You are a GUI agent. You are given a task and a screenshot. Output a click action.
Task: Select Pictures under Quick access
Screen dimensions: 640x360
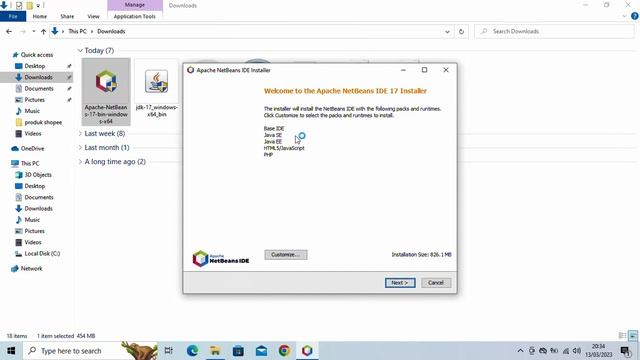(x=34, y=100)
